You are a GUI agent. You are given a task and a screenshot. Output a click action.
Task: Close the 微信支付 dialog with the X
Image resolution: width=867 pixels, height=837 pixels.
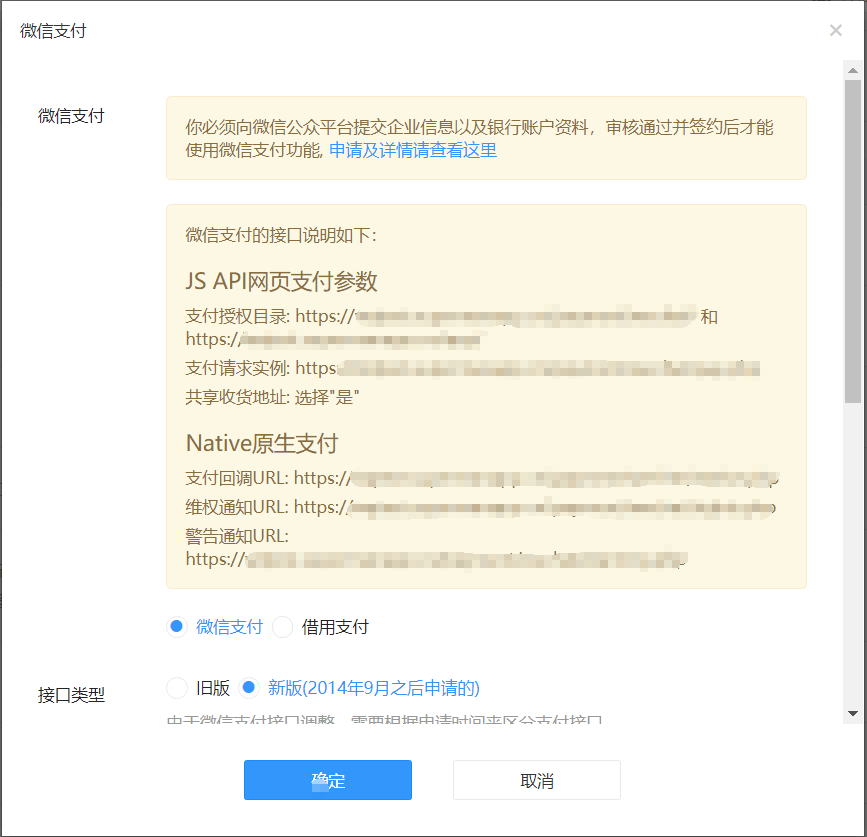(835, 30)
